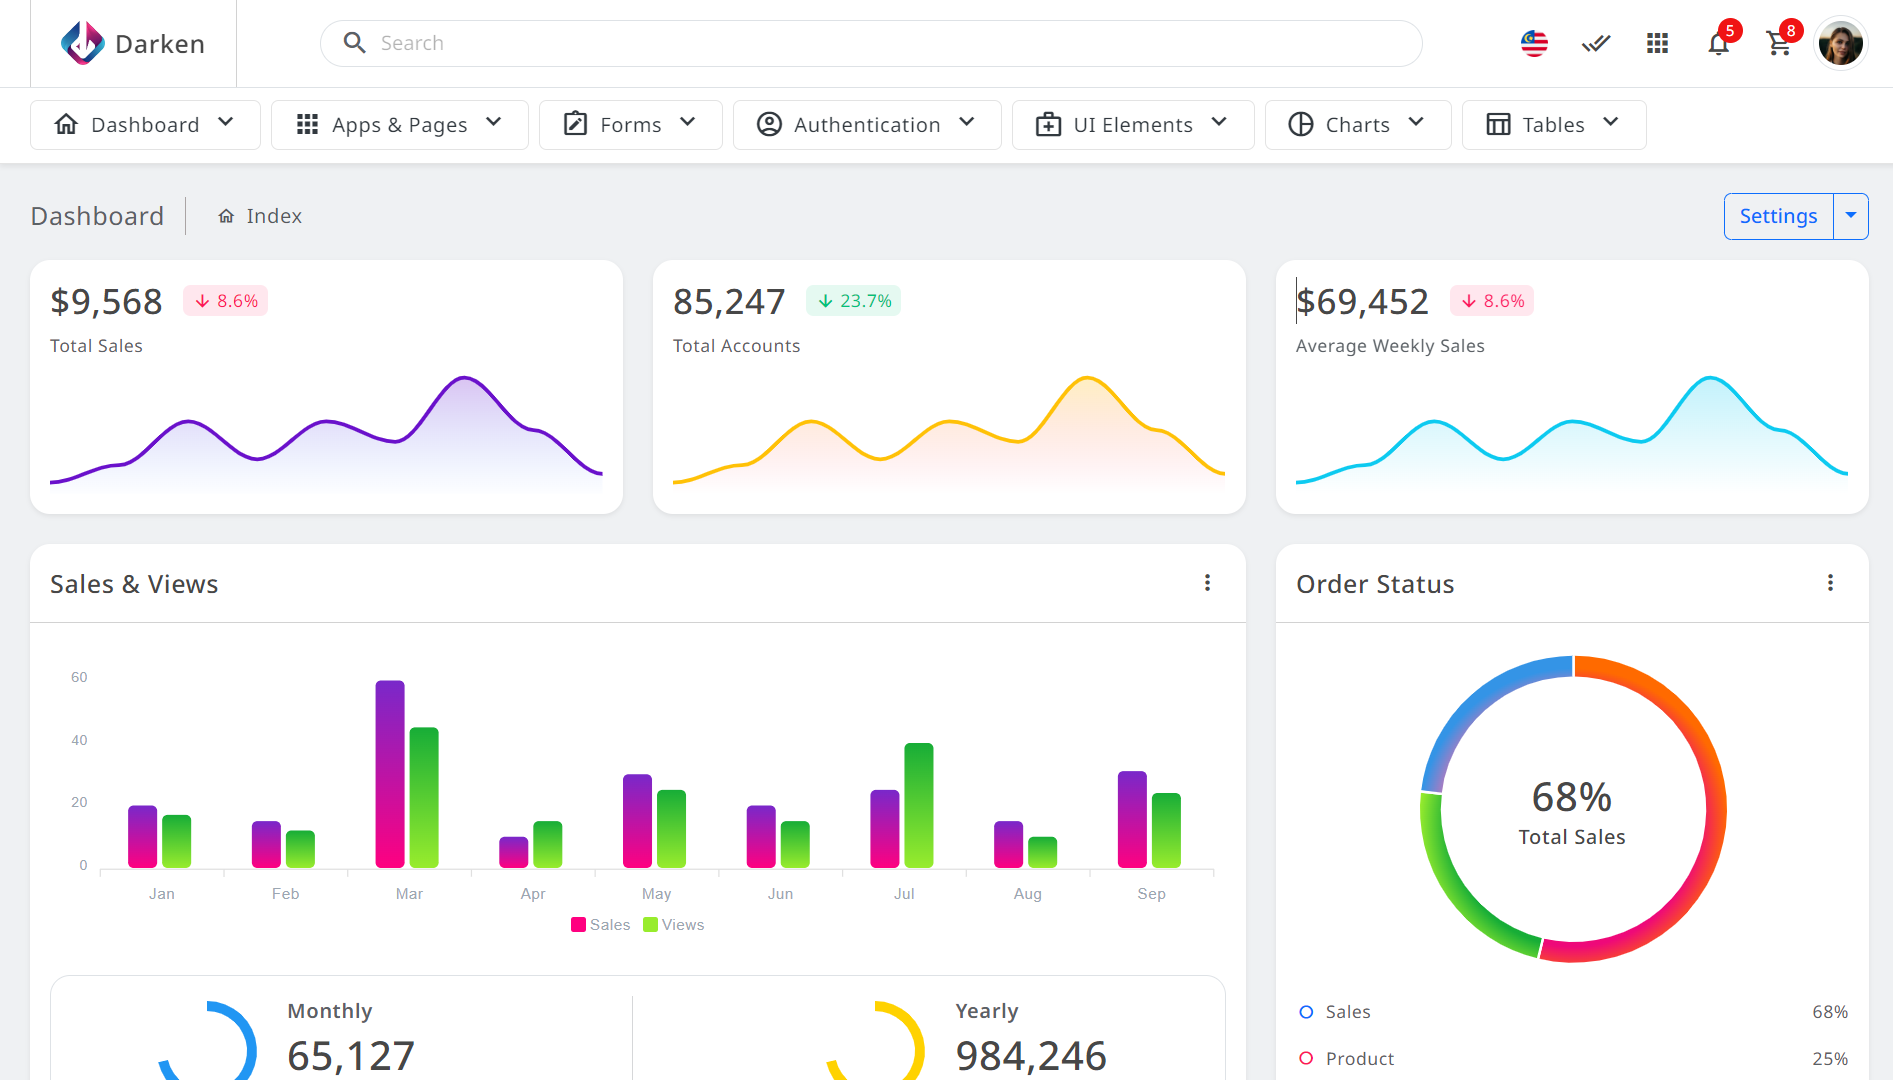Open Sales & Views options menu
The width and height of the screenshot is (1893, 1080).
pyautogui.click(x=1207, y=583)
